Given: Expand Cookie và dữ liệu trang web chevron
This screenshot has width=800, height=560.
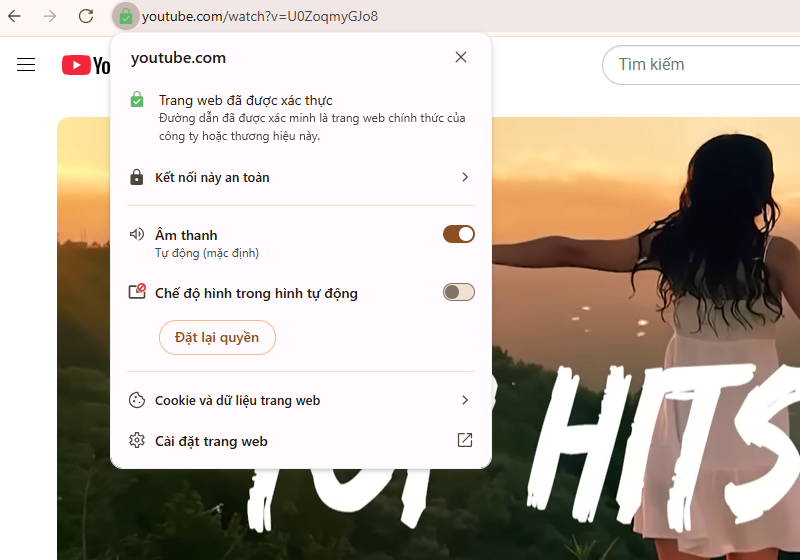Looking at the screenshot, I should pos(464,400).
